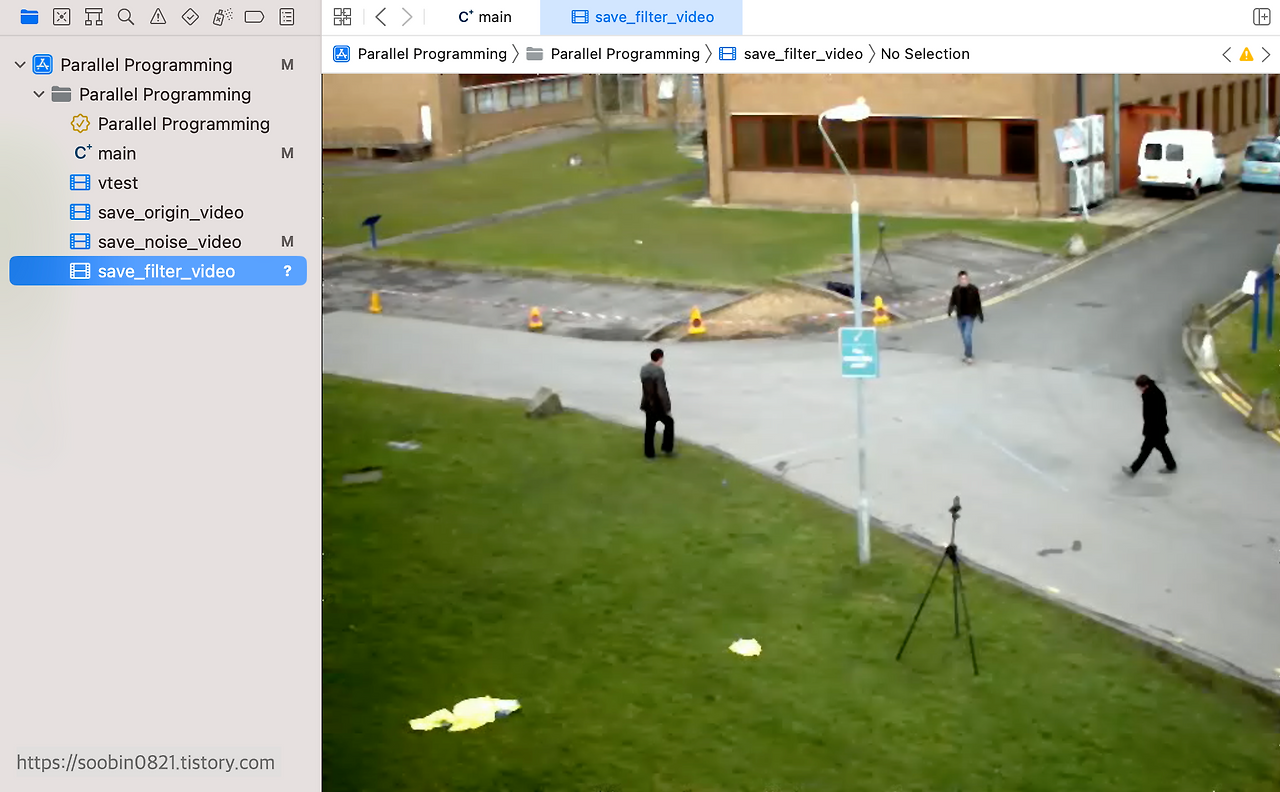Open the Source Control navigator
Viewport: 1280px width, 792px height.
[61, 17]
